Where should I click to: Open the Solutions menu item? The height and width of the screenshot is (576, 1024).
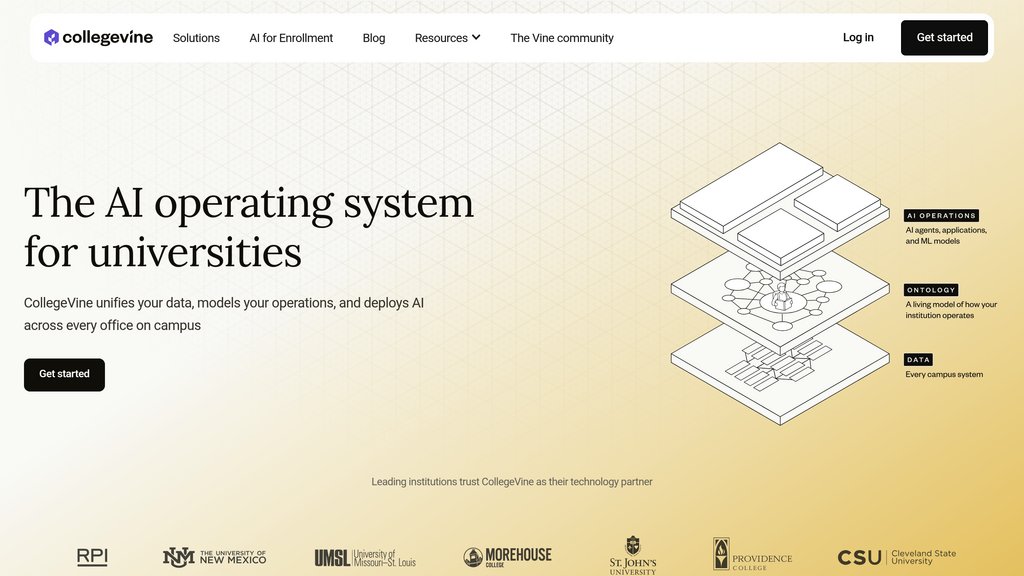[196, 38]
